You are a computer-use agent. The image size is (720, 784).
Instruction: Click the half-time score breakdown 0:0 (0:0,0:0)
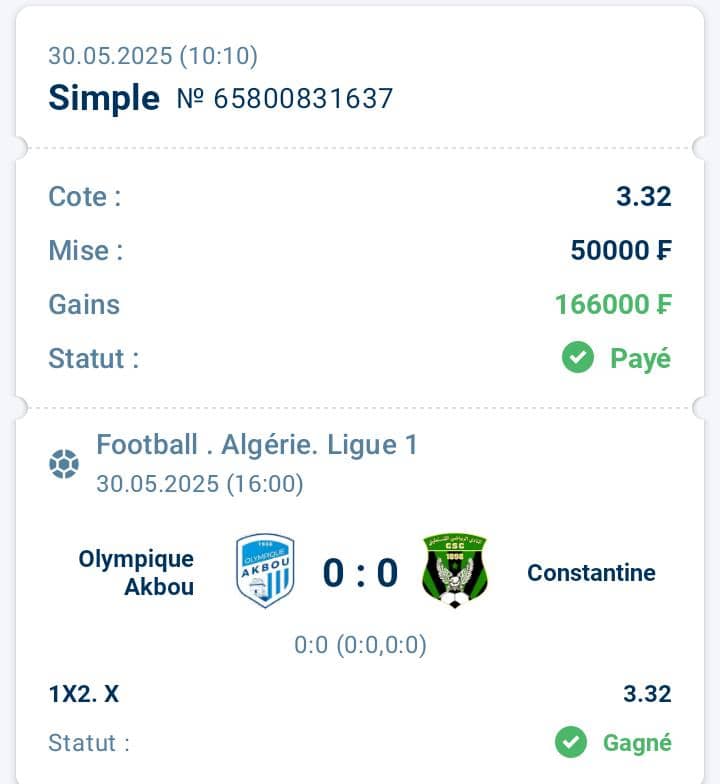pos(360,645)
